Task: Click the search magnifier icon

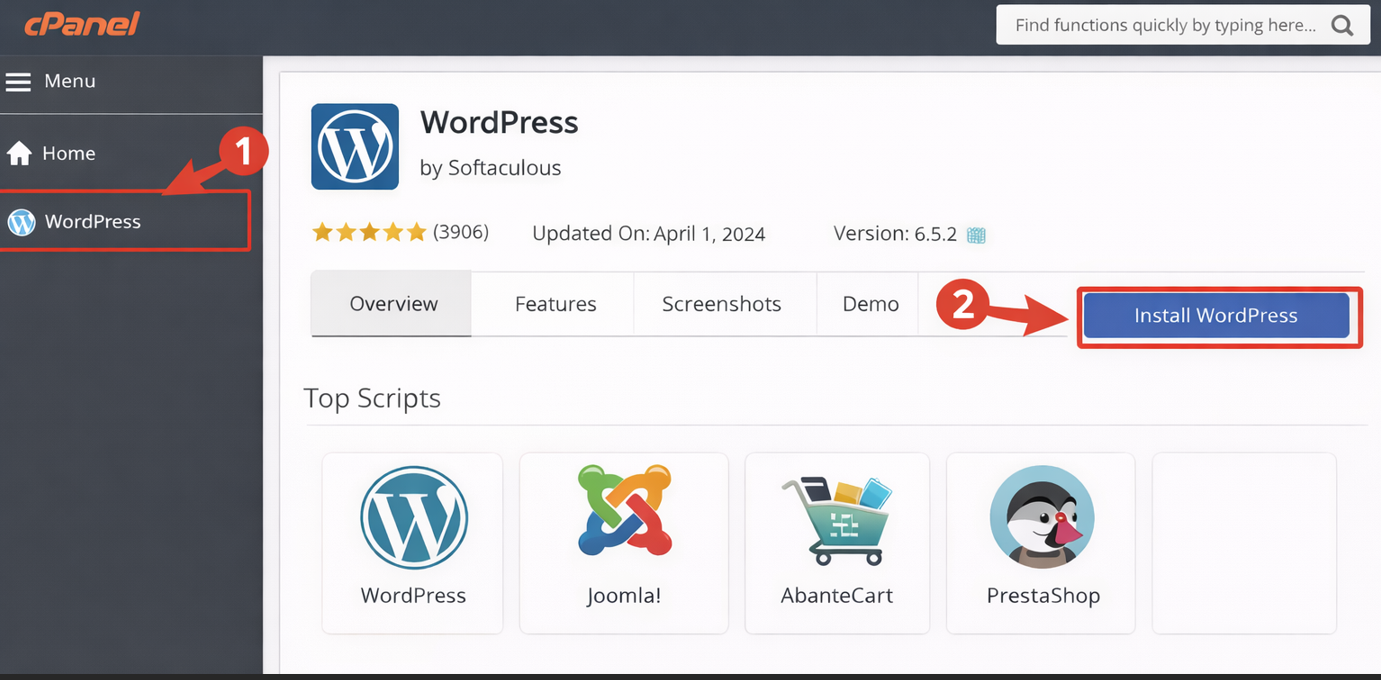Action: (1342, 25)
